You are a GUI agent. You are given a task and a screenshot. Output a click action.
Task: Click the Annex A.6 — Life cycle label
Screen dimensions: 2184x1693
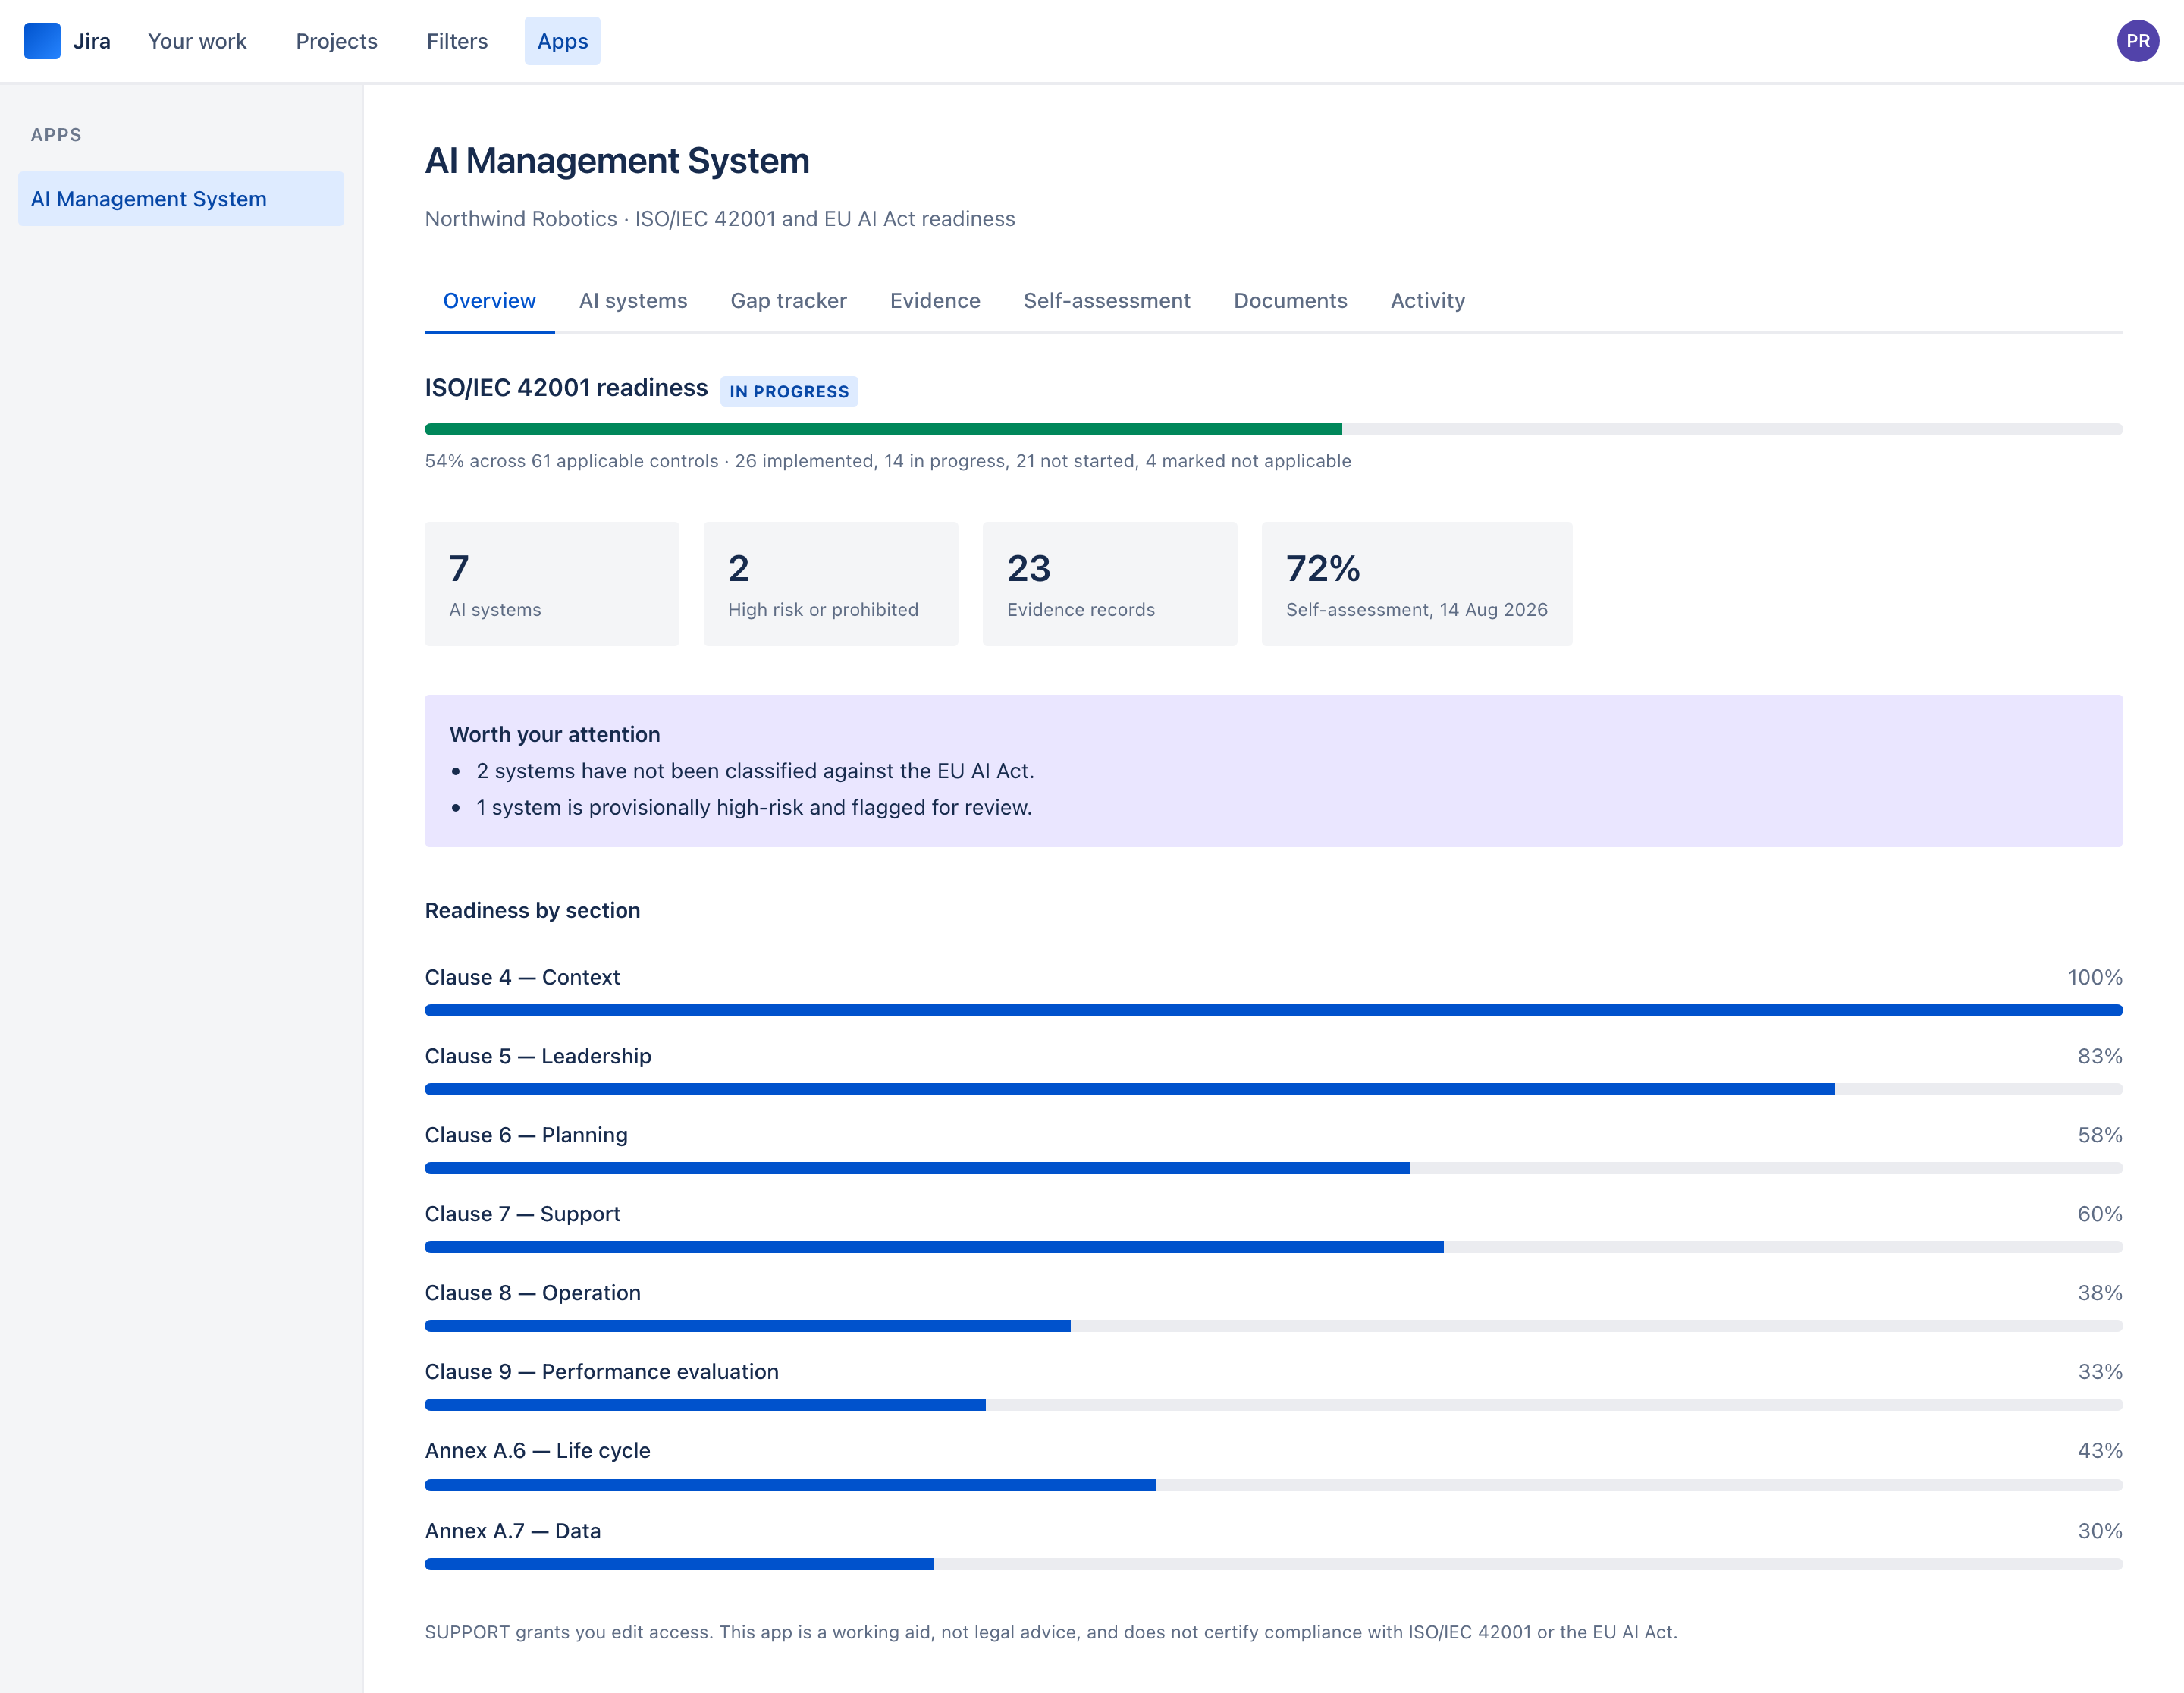click(537, 1451)
